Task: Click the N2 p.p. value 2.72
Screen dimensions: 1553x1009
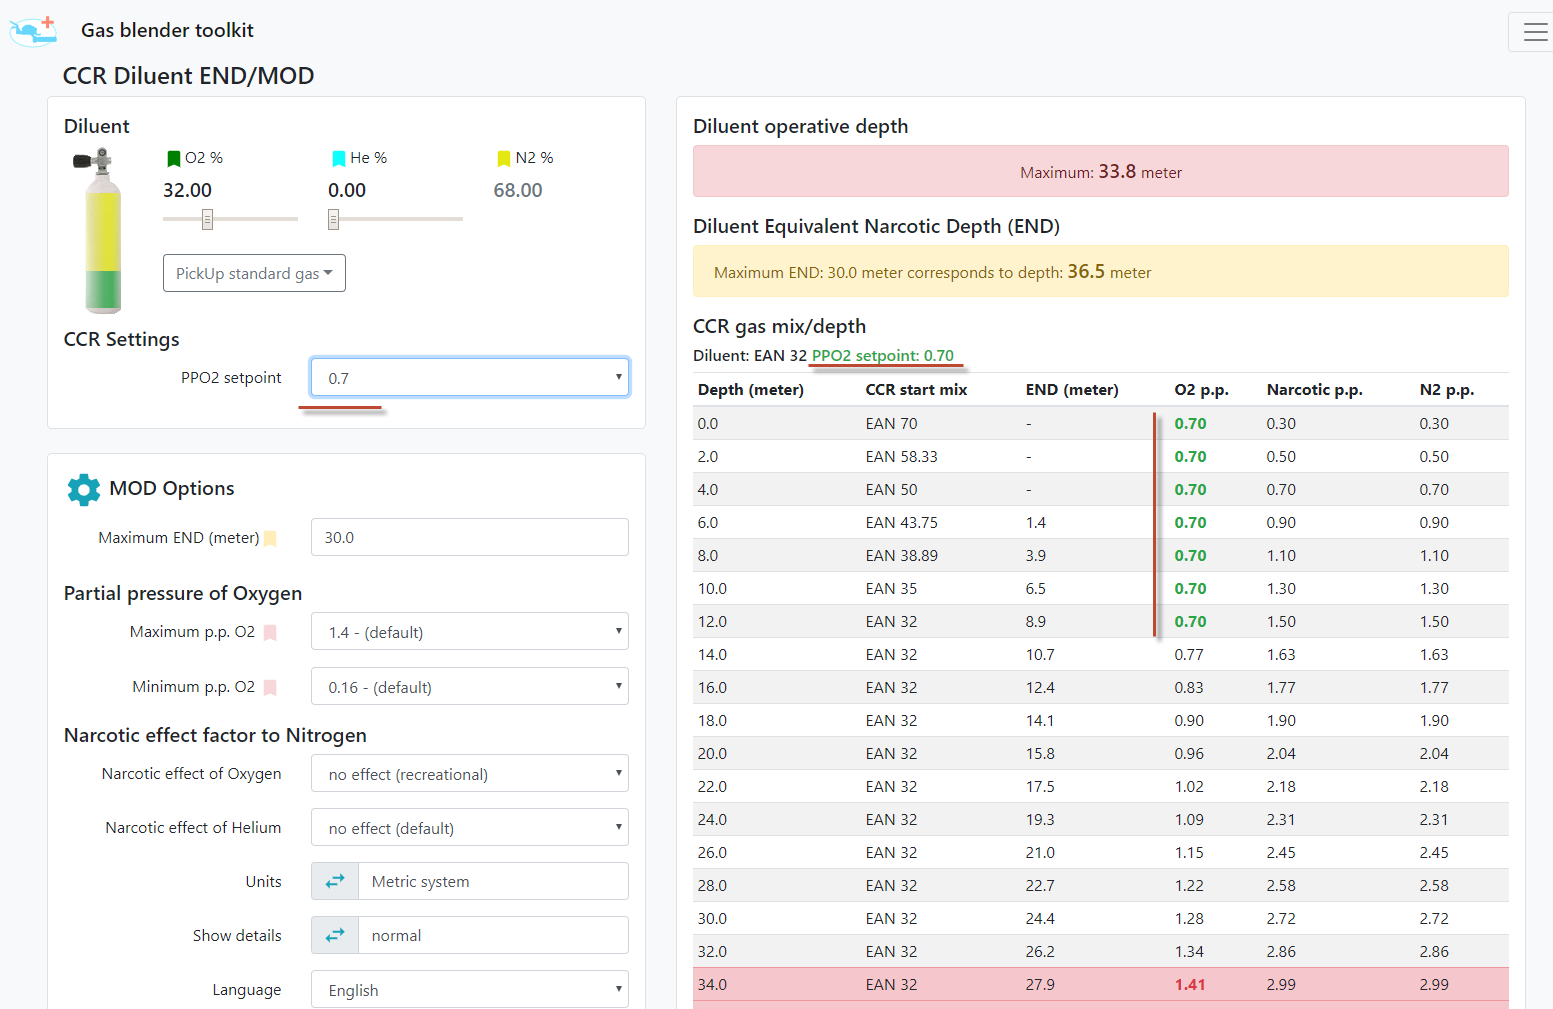Action: [1434, 919]
